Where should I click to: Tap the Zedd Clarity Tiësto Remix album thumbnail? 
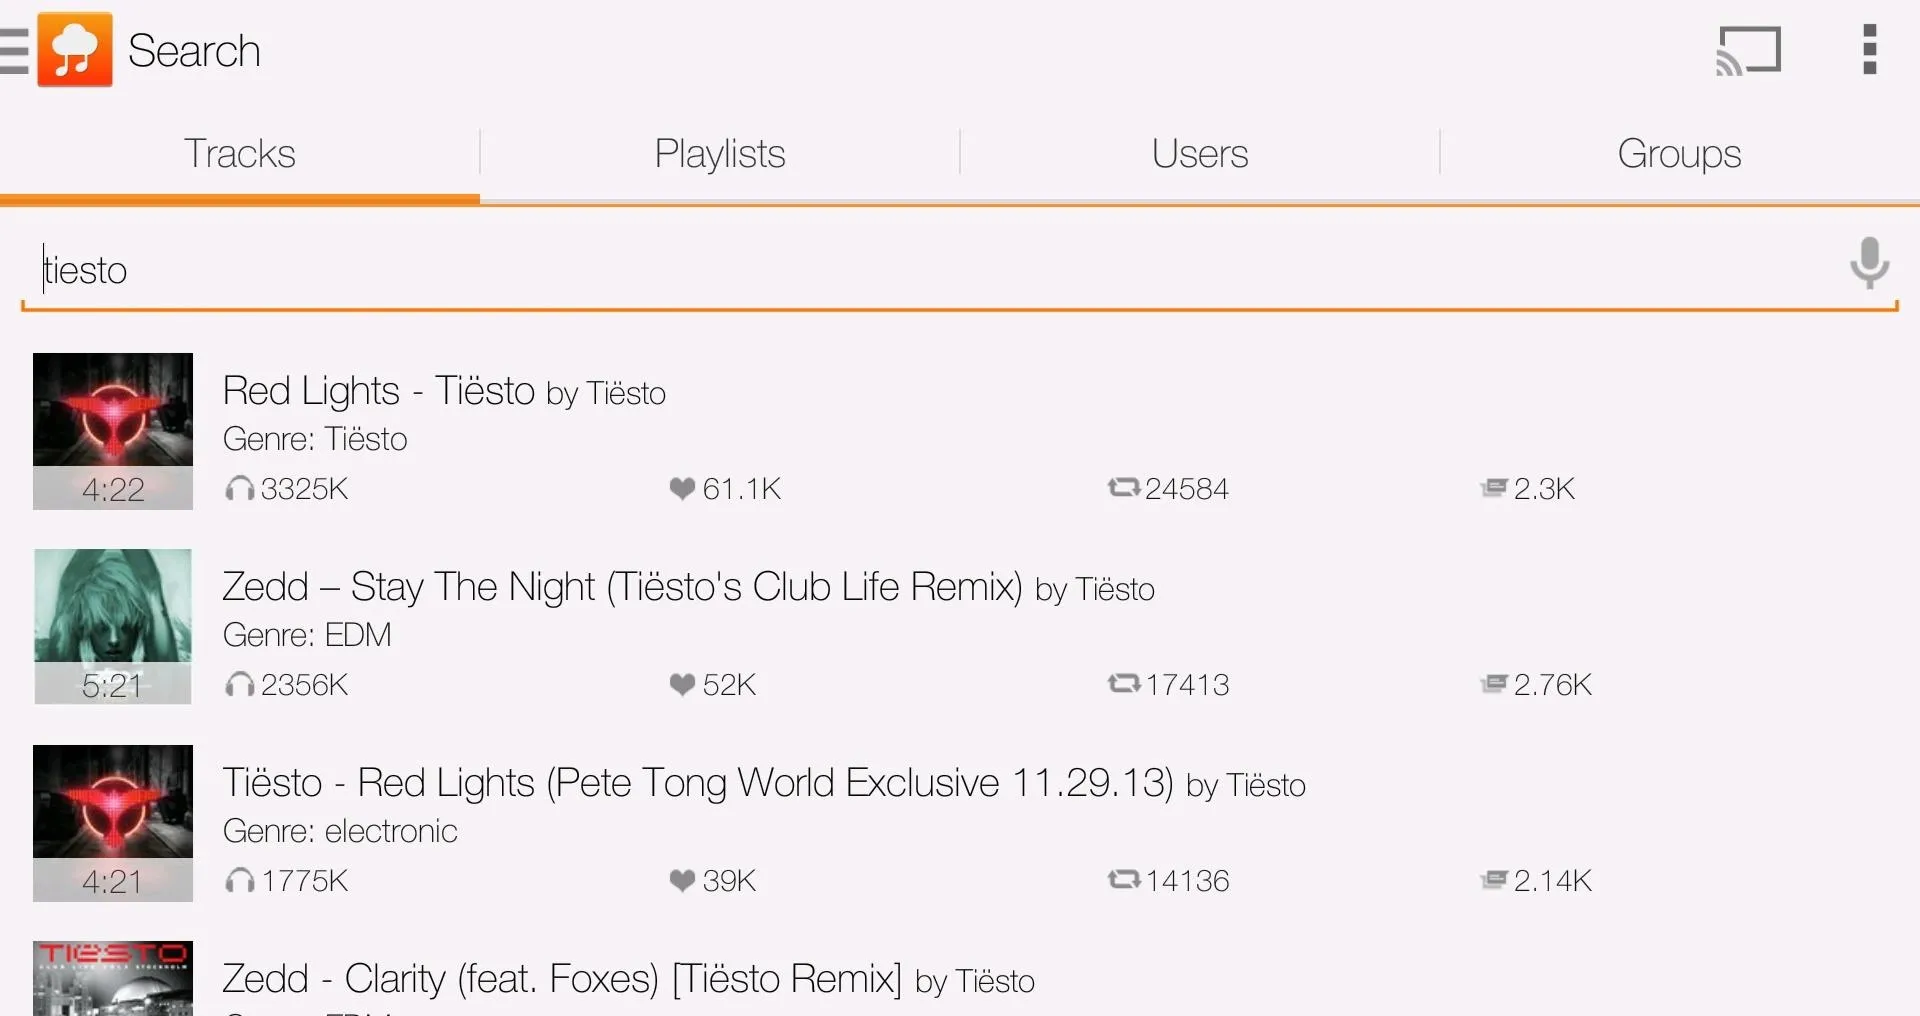click(113, 978)
